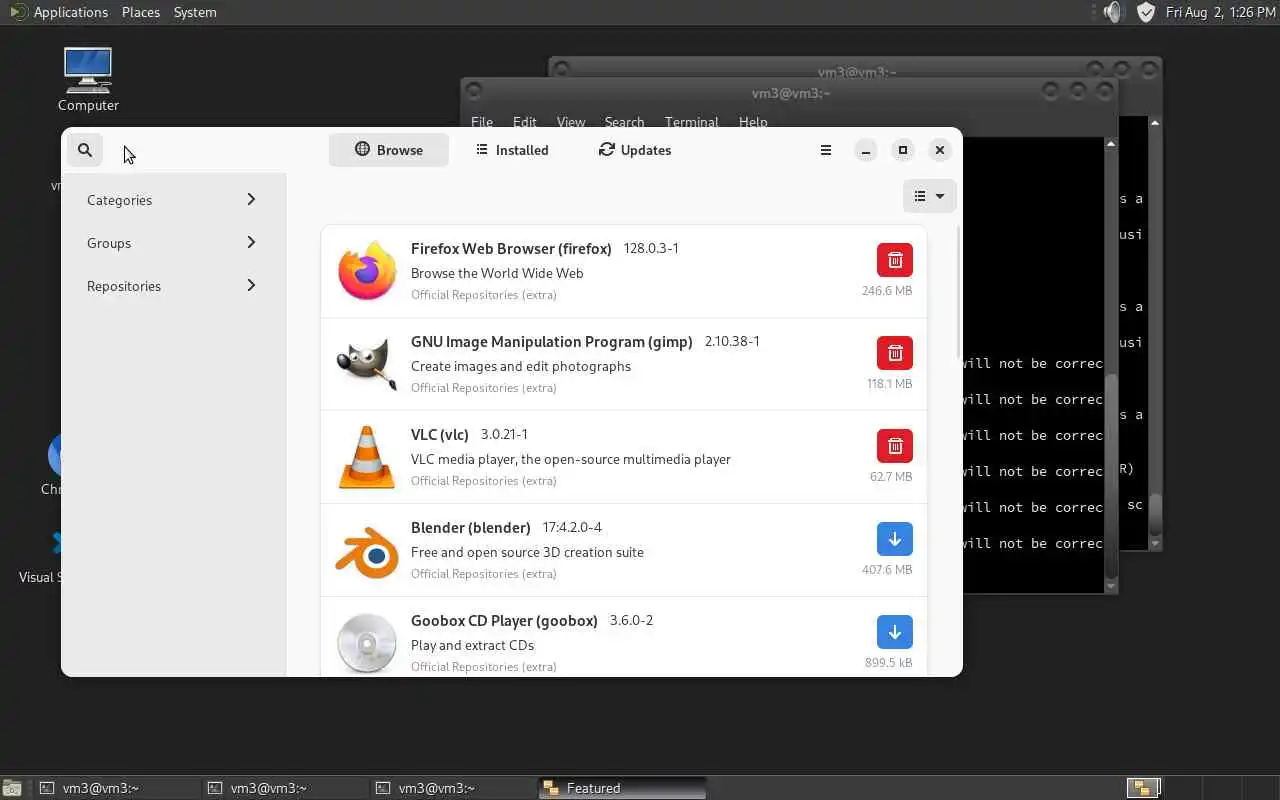Open Edit menu in the terminal window

tap(525, 122)
